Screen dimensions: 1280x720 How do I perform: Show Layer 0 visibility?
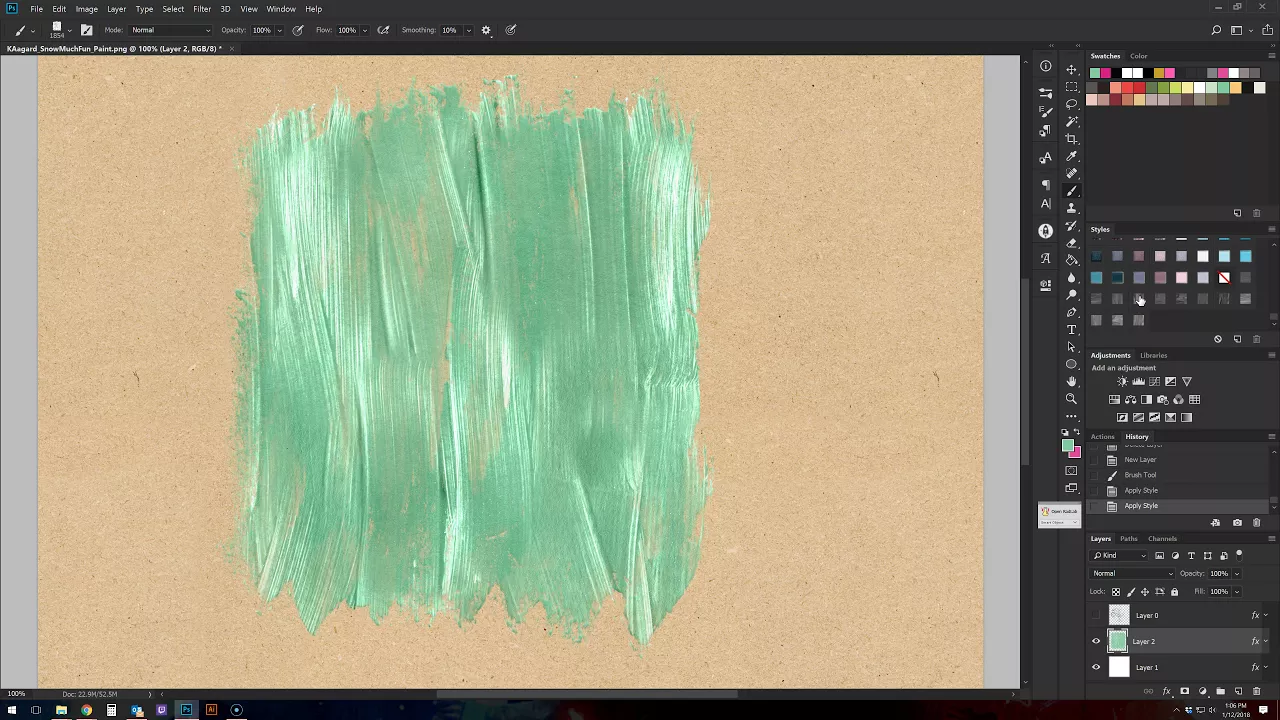[1096, 616]
